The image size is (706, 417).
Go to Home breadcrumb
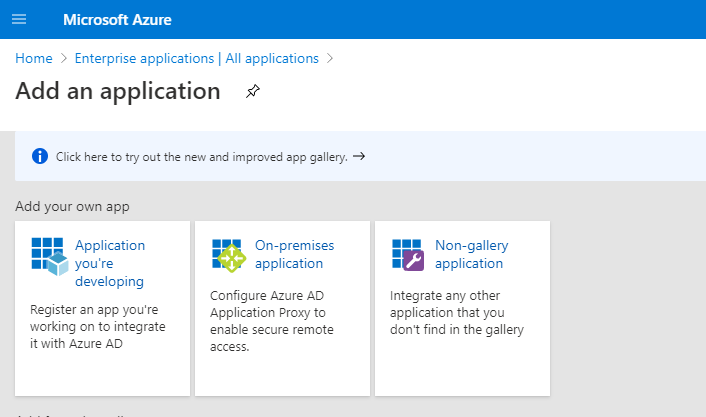point(34,58)
